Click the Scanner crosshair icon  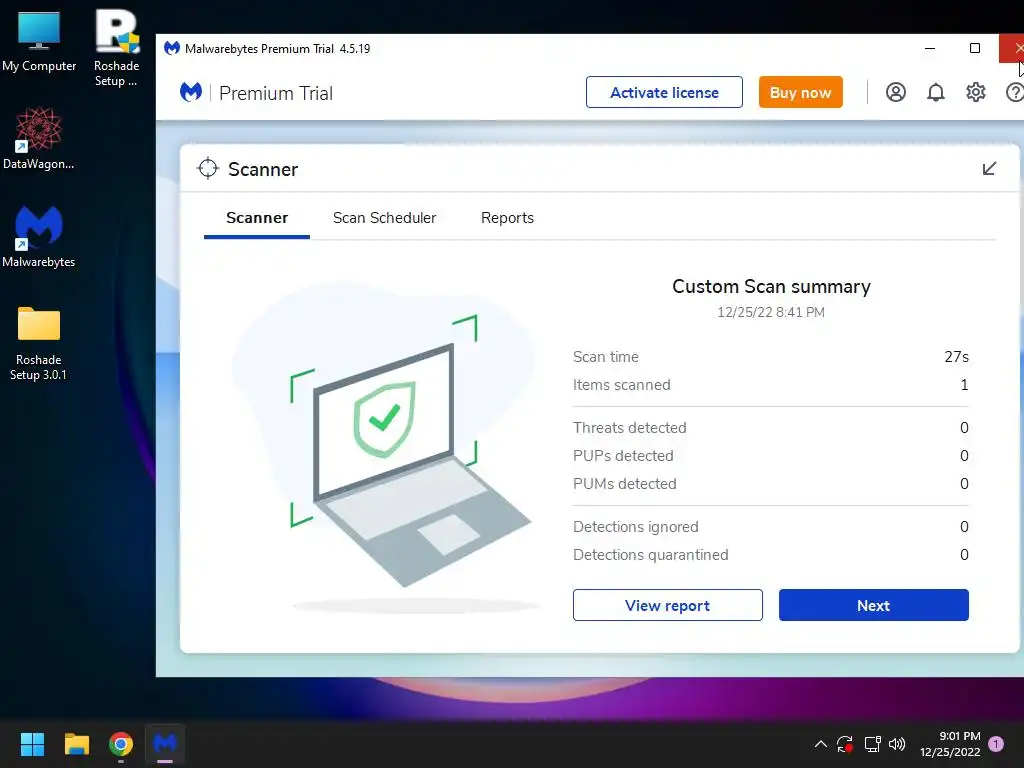click(208, 168)
